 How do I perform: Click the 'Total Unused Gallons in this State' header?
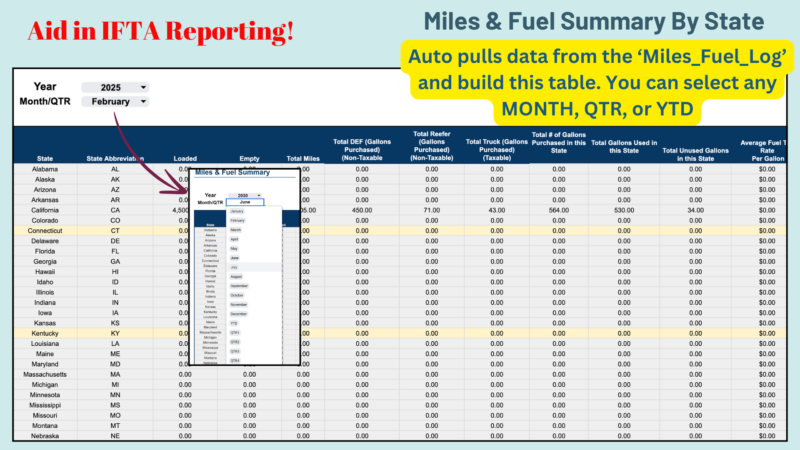pyautogui.click(x=695, y=155)
